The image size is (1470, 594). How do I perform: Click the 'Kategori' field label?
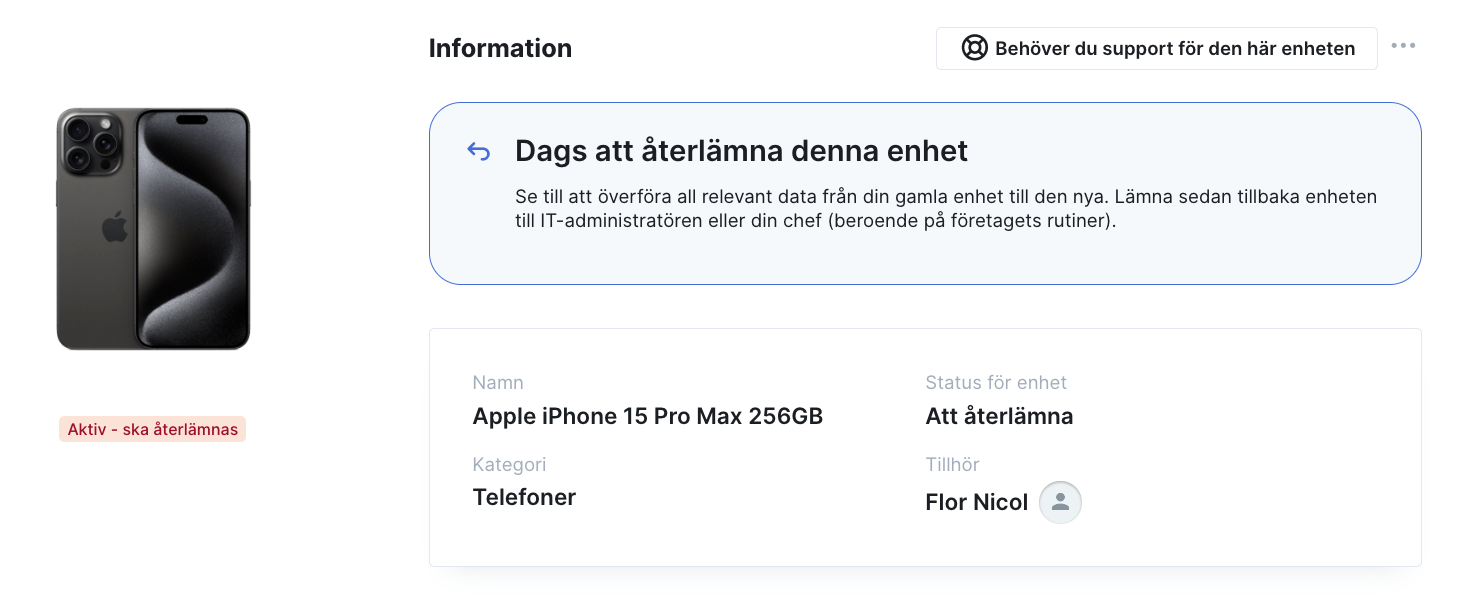509,464
